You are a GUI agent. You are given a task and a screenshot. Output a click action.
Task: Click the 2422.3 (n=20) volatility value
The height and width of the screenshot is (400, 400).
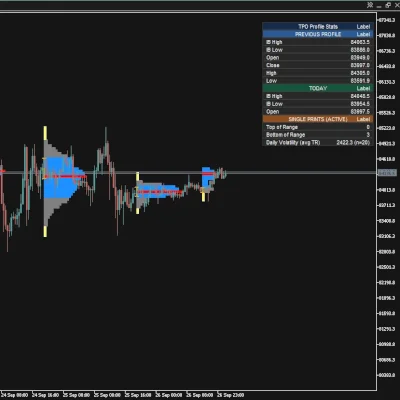coord(353,143)
